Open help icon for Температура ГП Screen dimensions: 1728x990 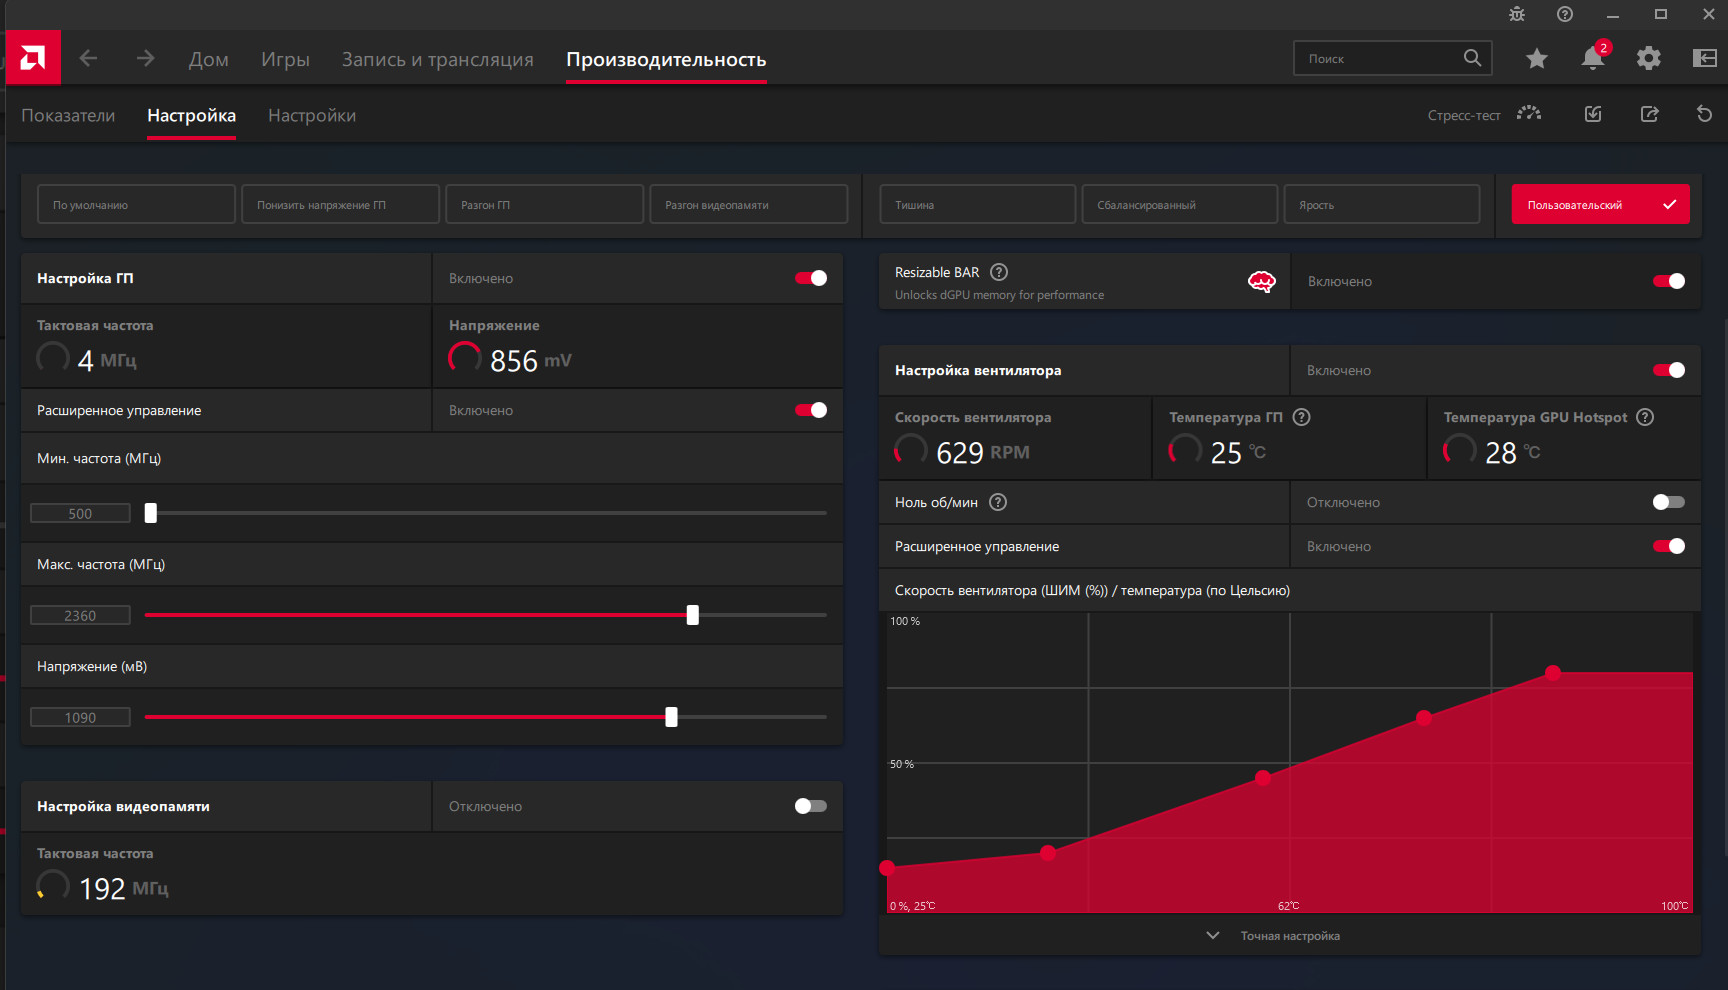[1301, 417]
